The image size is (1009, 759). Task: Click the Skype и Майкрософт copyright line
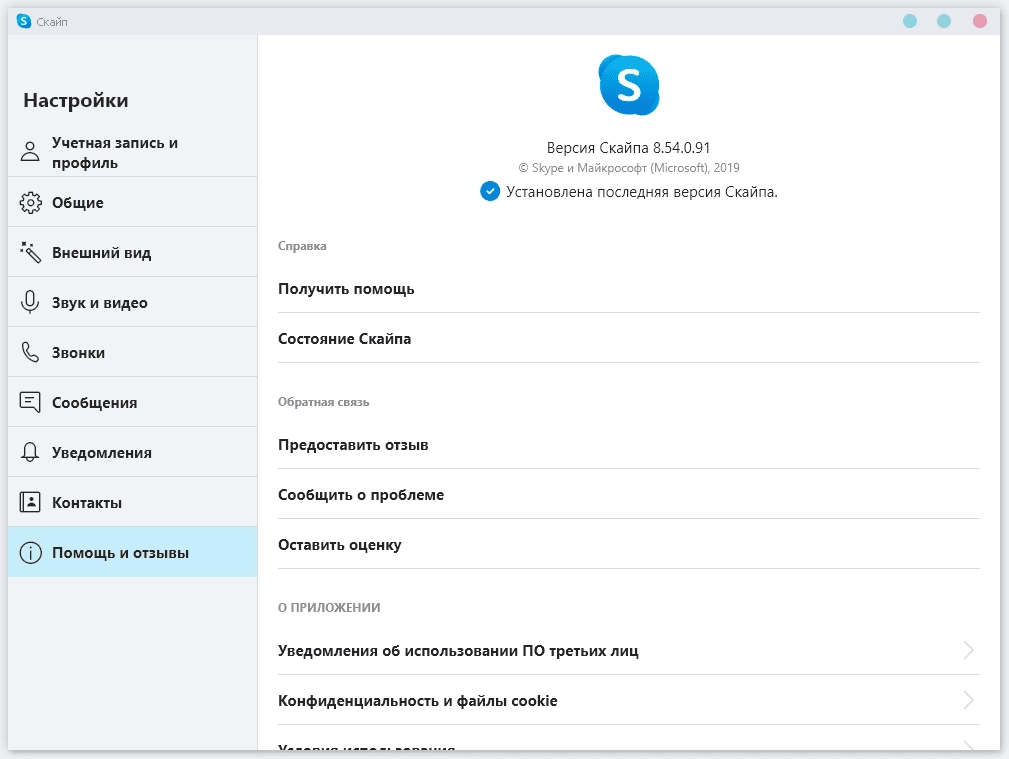point(629,168)
